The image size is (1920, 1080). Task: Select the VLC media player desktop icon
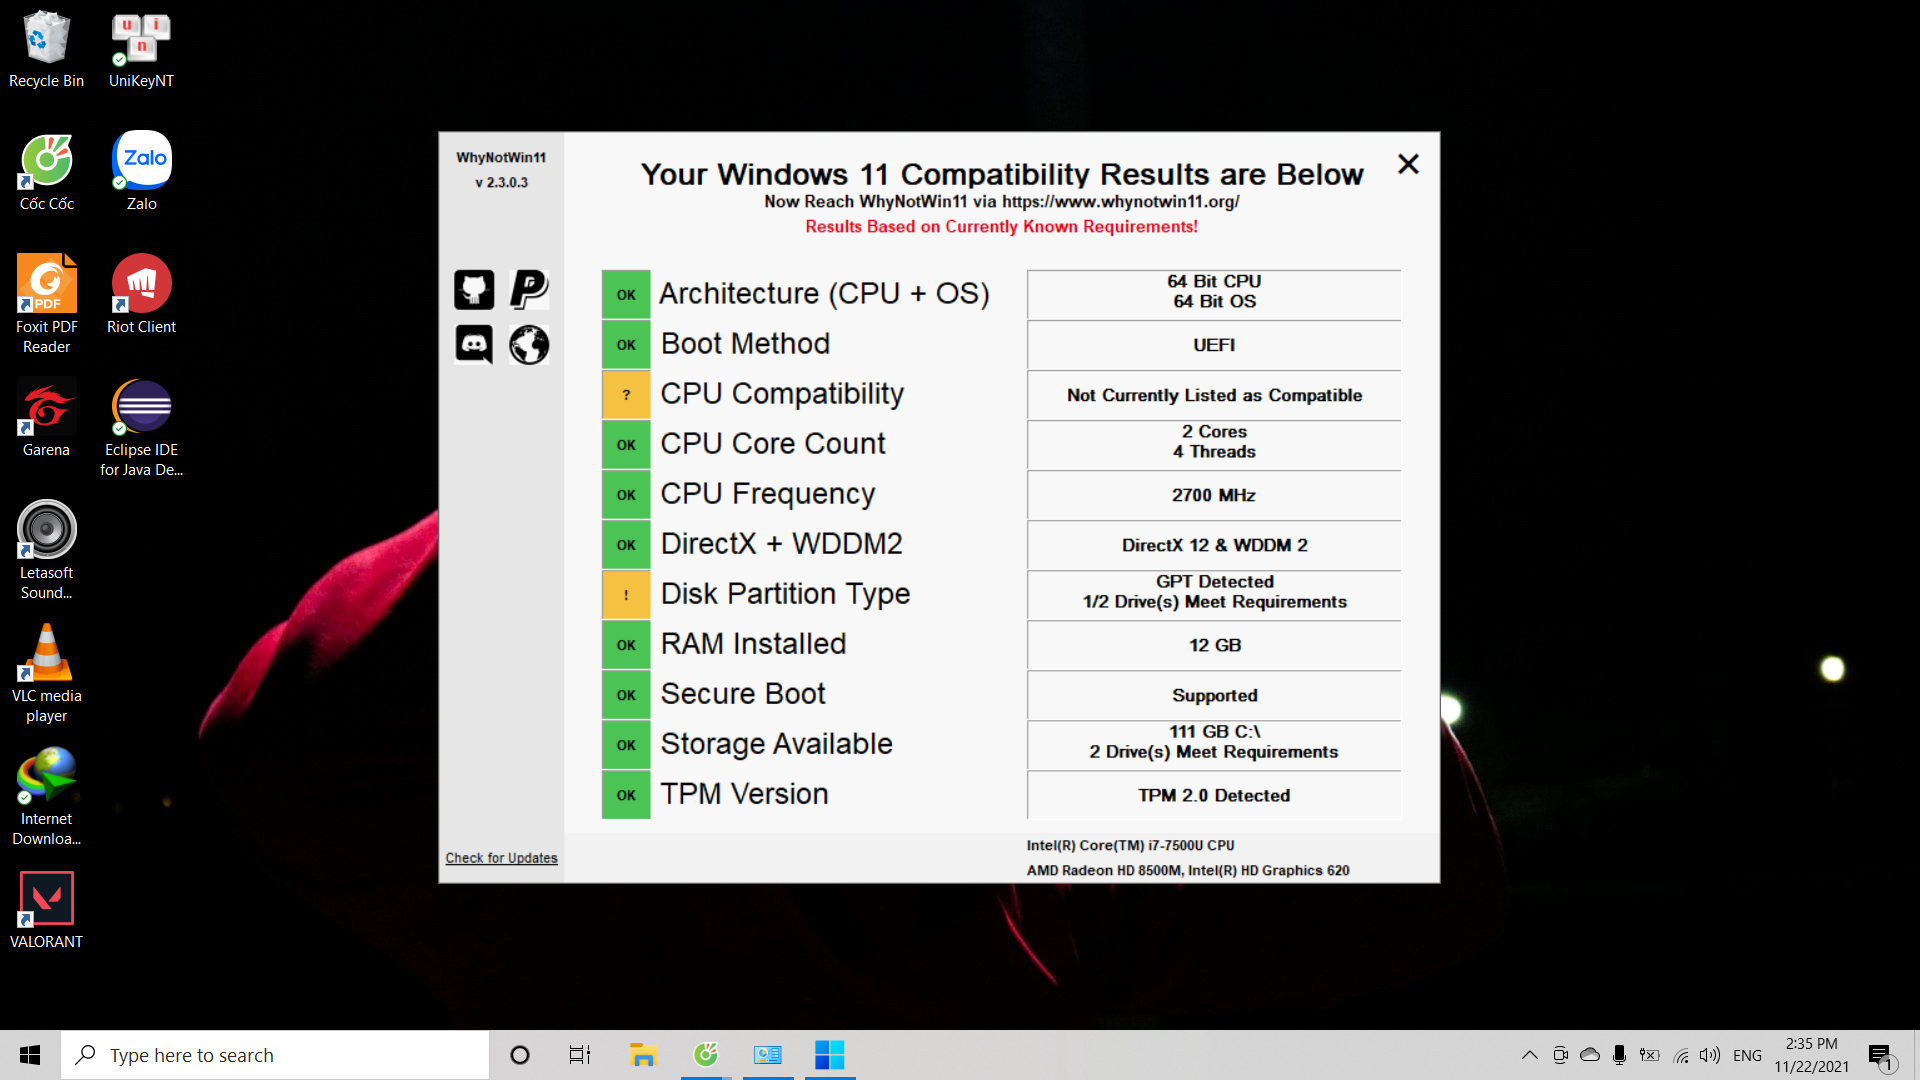click(x=46, y=674)
